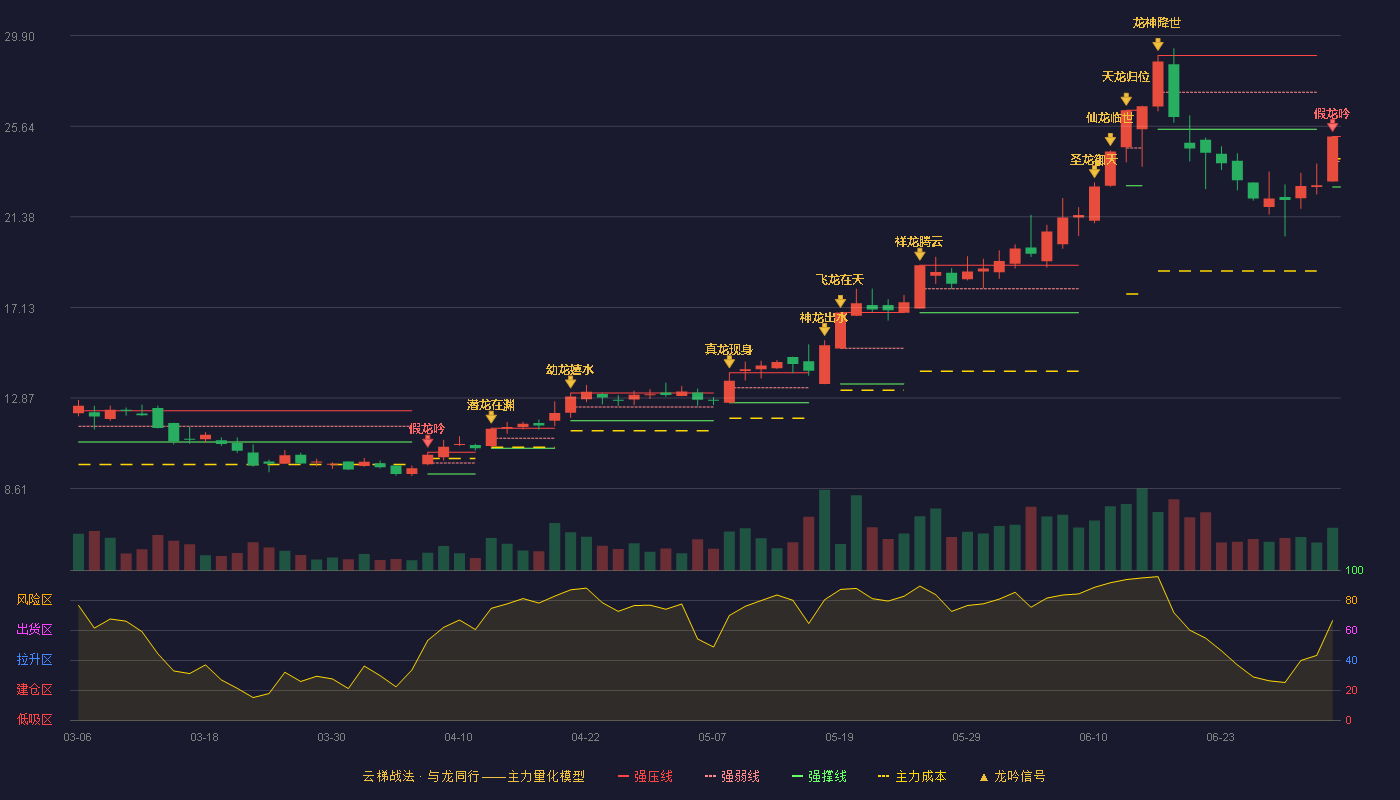Click the 建仓区 zone label
Image resolution: width=1400 pixels, height=800 pixels.
[x=35, y=690]
